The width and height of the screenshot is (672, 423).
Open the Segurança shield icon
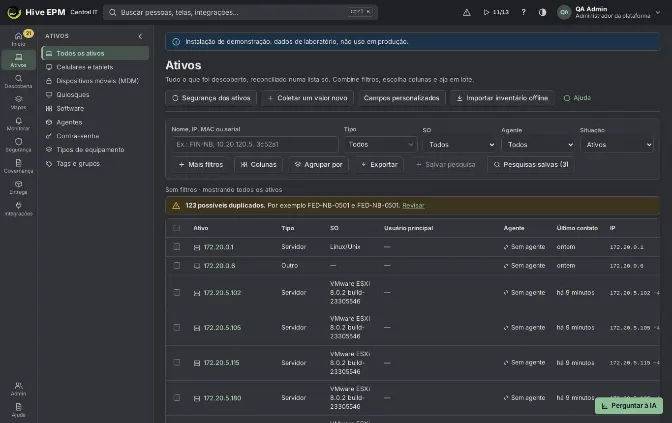click(18, 141)
